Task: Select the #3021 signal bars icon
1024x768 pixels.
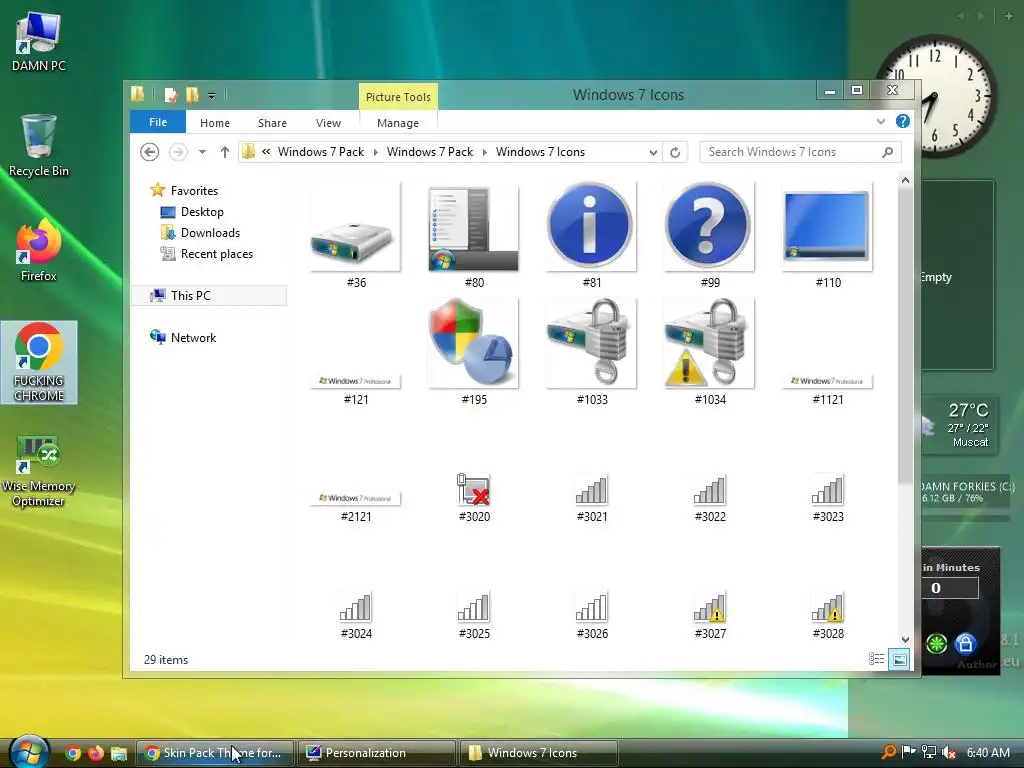Action: (x=591, y=490)
